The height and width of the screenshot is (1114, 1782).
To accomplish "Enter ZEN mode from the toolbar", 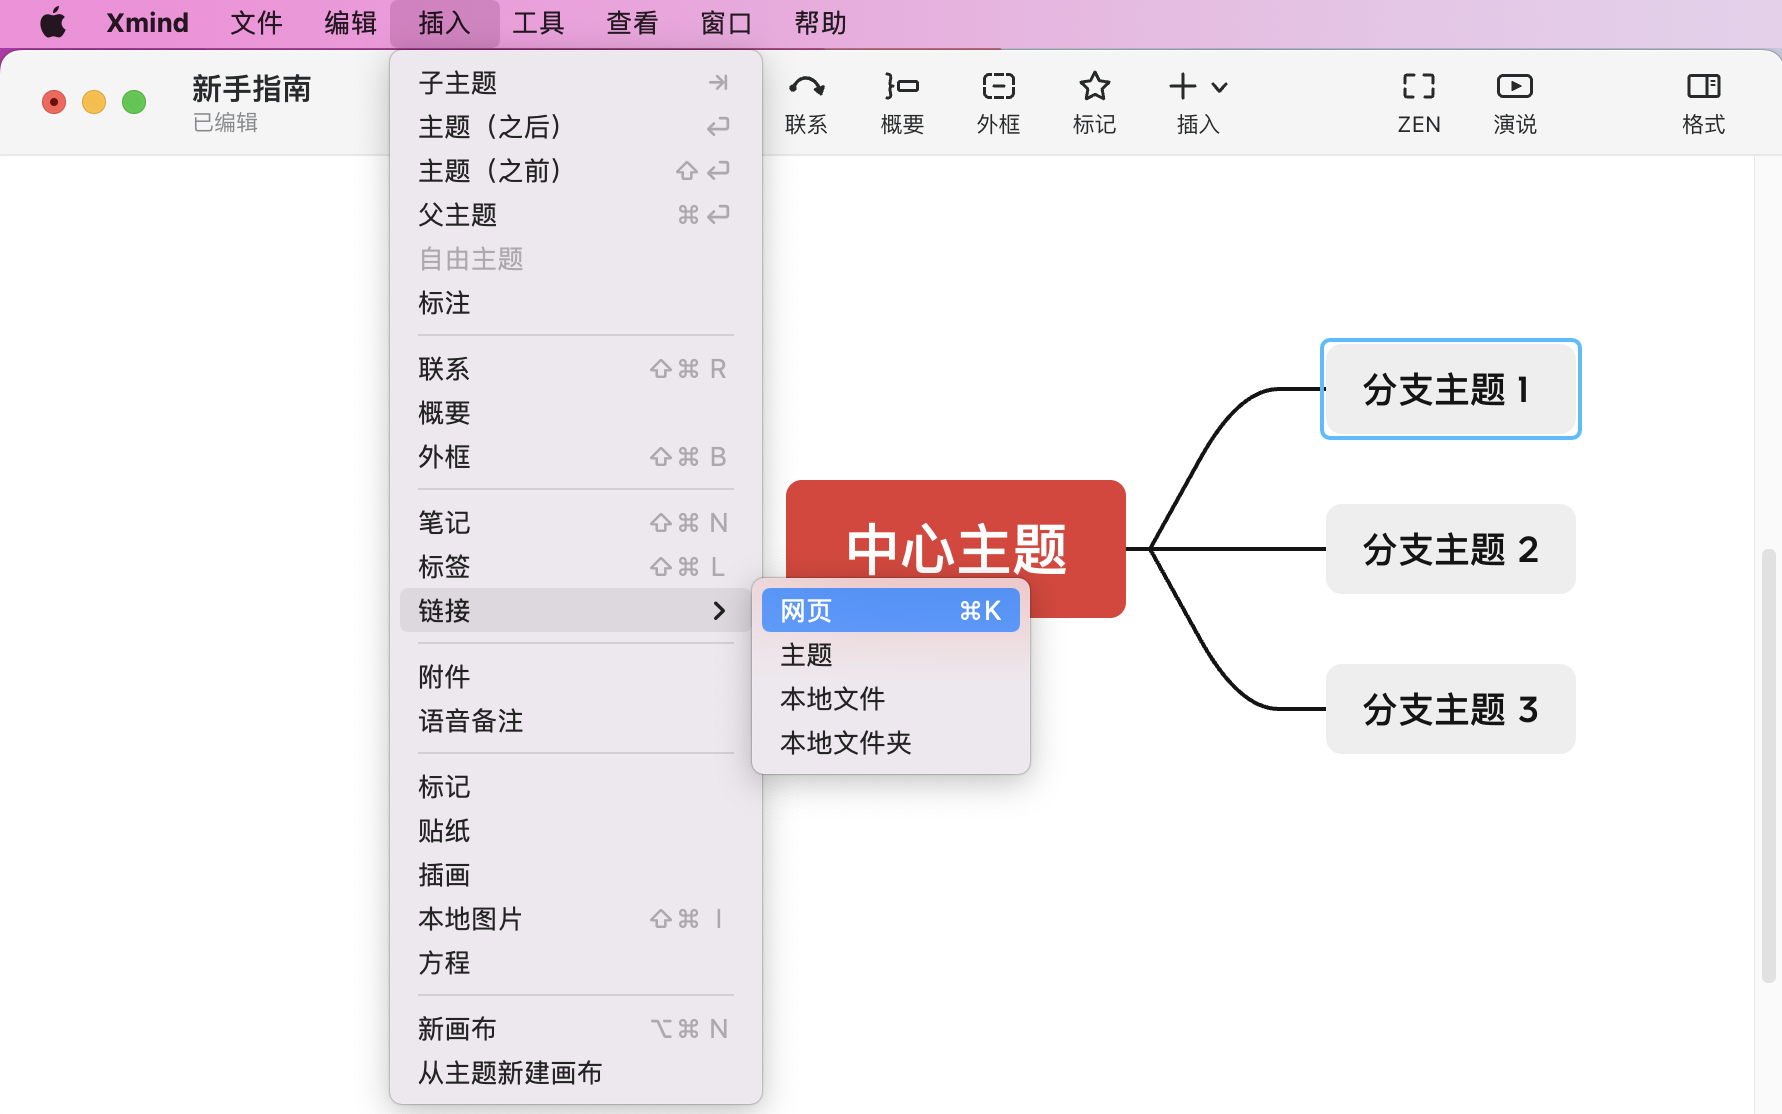I will click(x=1417, y=101).
